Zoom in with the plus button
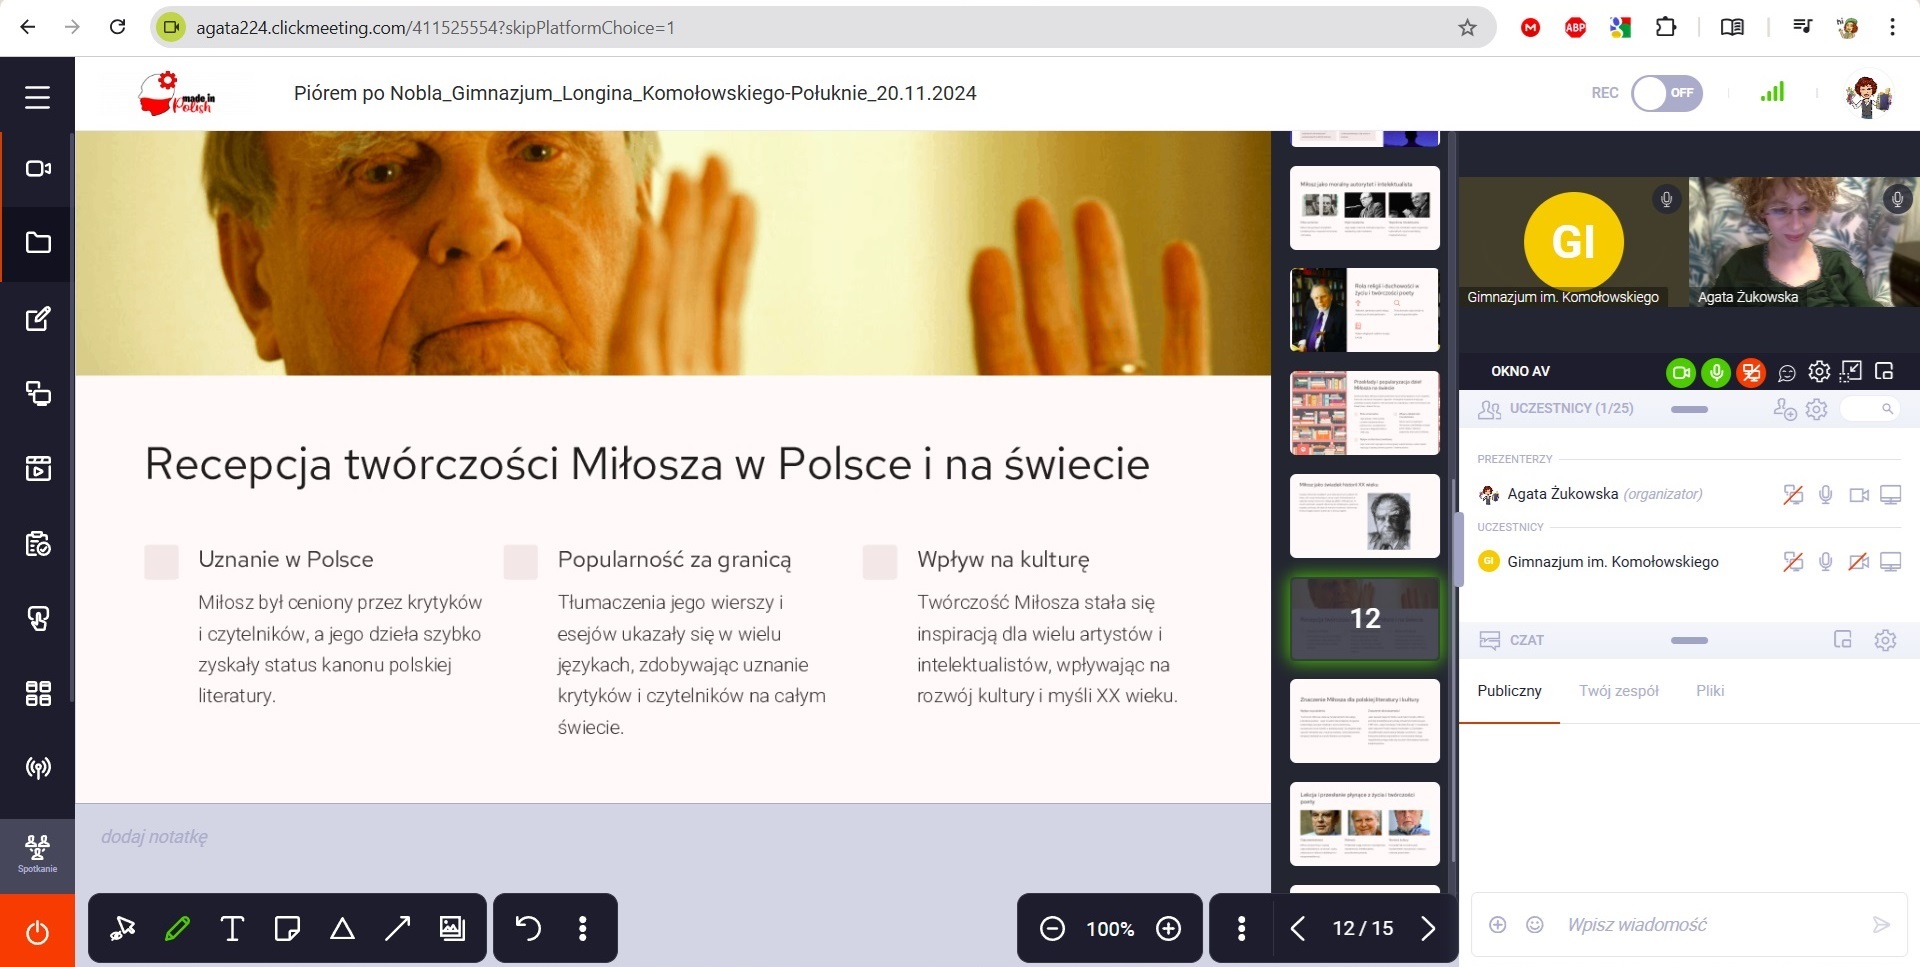The width and height of the screenshot is (1920, 967). [x=1168, y=929]
